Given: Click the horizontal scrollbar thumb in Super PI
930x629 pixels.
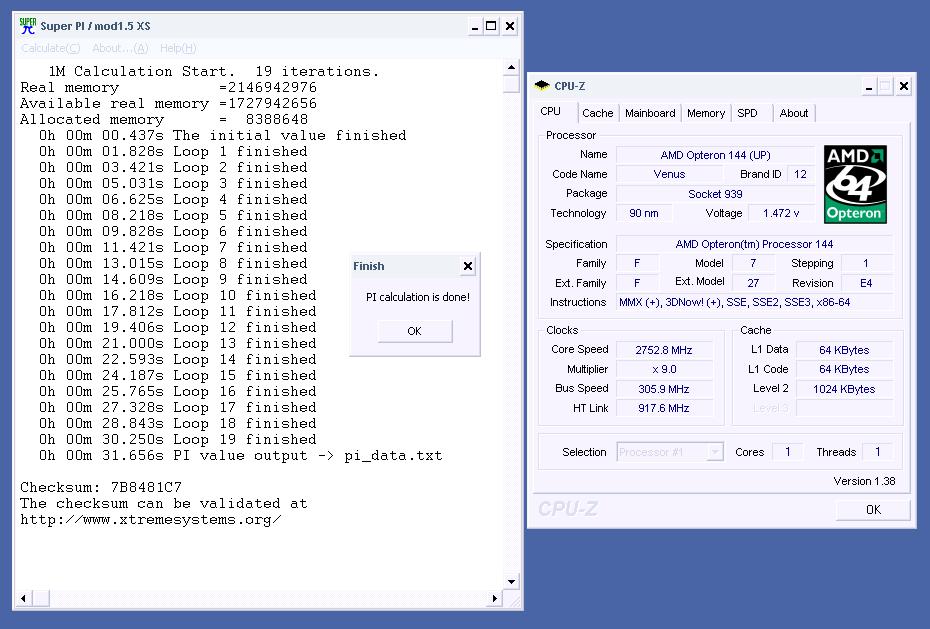Looking at the screenshot, I should click(40, 598).
